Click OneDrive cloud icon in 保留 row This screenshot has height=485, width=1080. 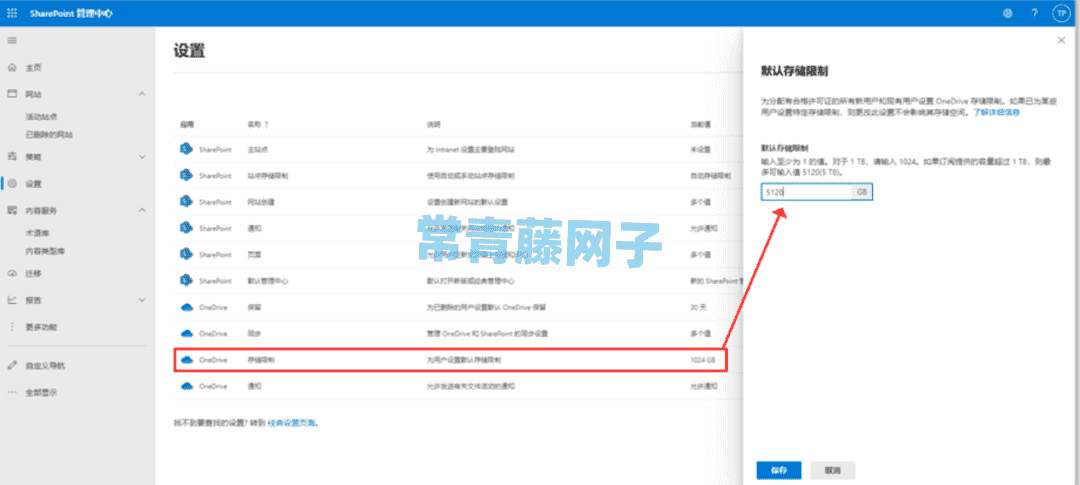point(185,307)
